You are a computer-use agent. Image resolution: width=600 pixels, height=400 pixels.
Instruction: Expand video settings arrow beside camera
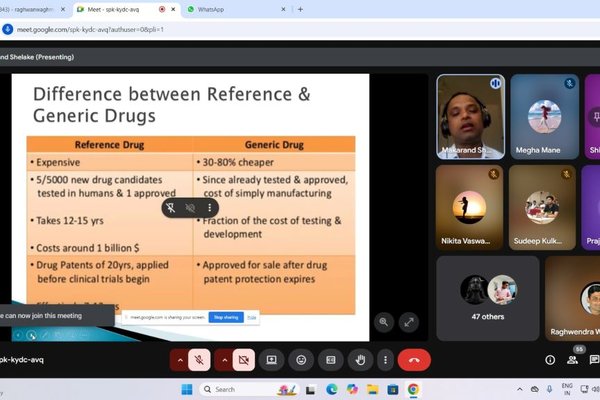(222, 359)
